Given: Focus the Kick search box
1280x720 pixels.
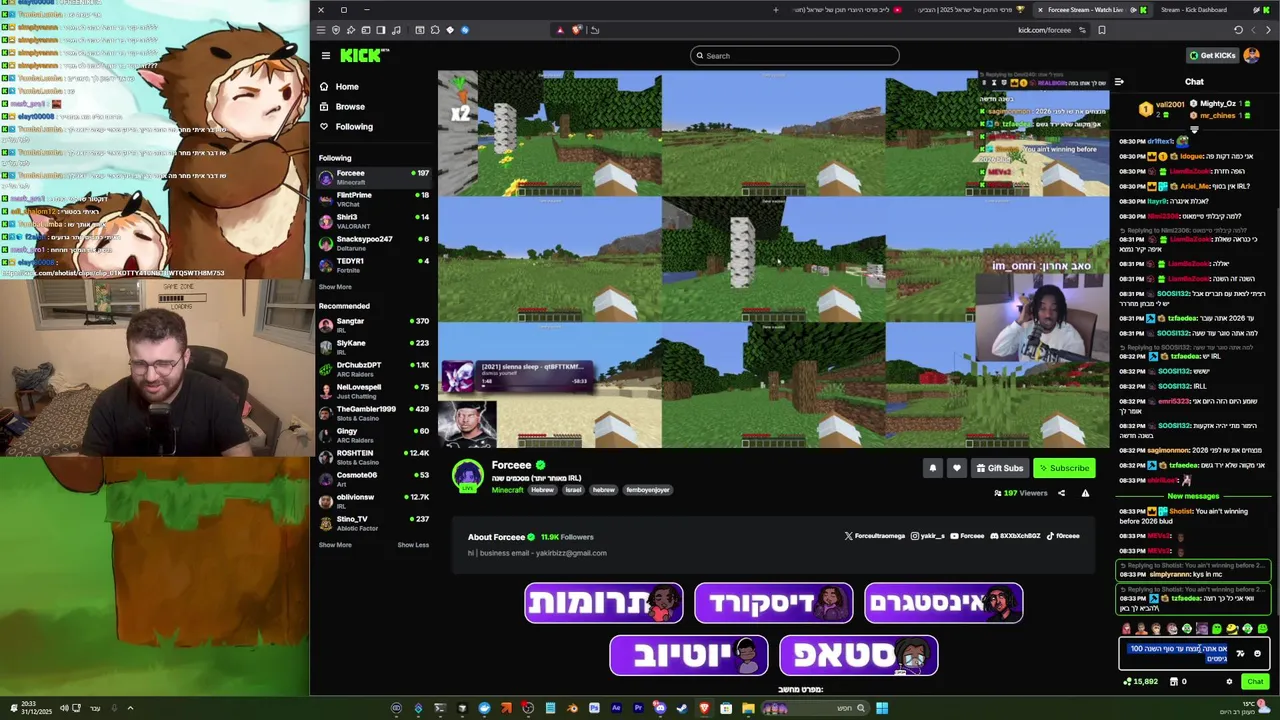Looking at the screenshot, I should [795, 56].
